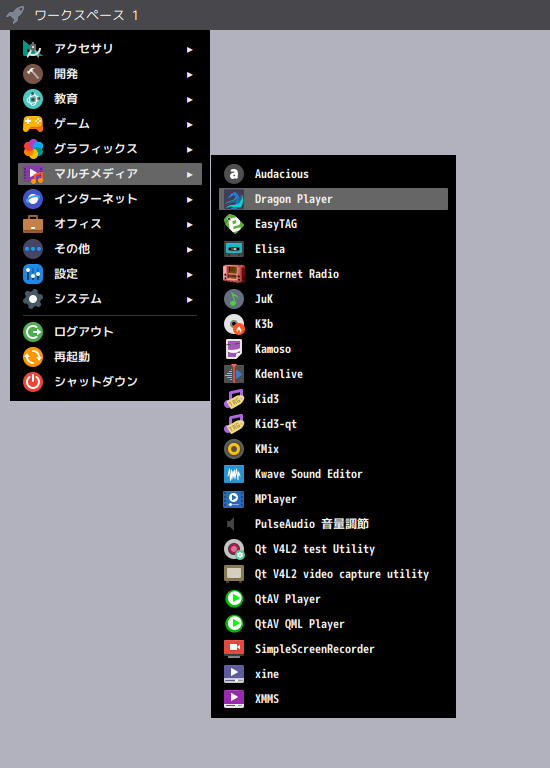Viewport: 550px width, 768px height.
Task: Click the その他 three-dots icon
Action: click(33, 249)
